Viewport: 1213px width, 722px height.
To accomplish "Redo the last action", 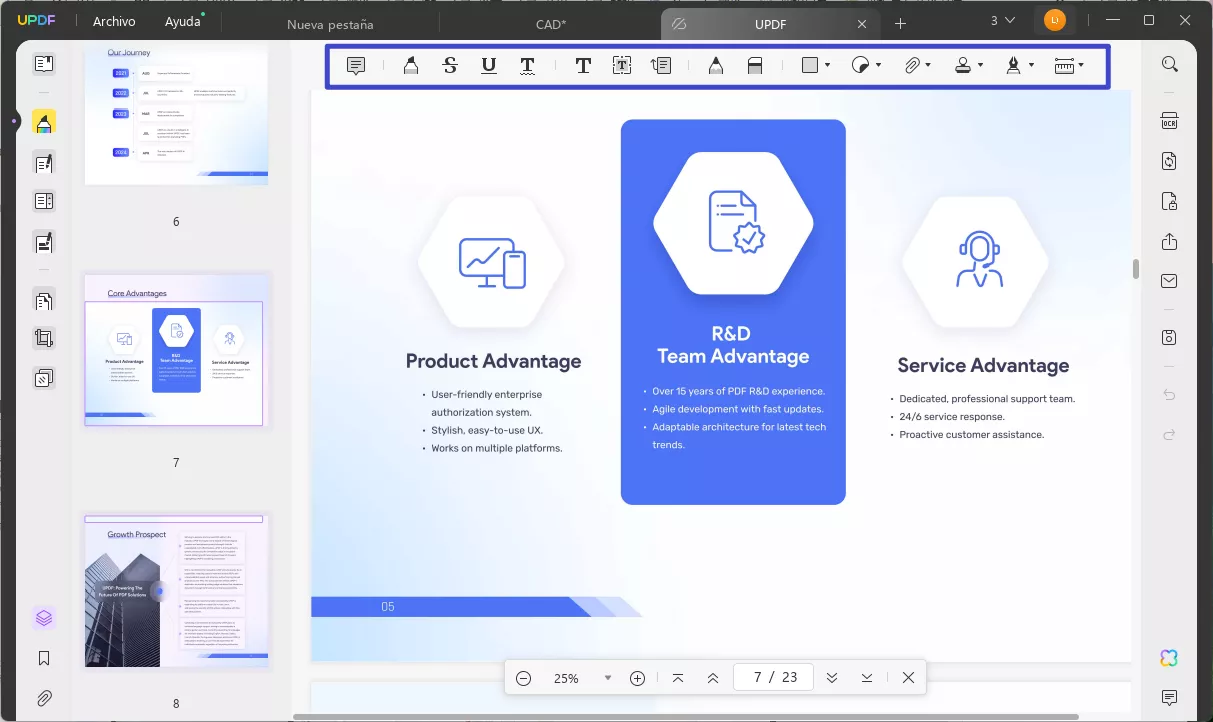I will [1169, 435].
